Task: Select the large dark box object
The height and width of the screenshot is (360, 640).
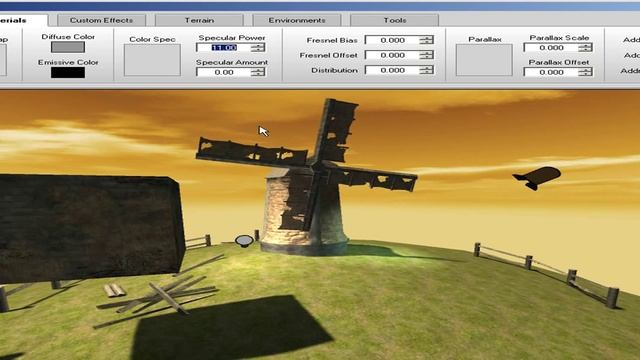Action: 90,229
